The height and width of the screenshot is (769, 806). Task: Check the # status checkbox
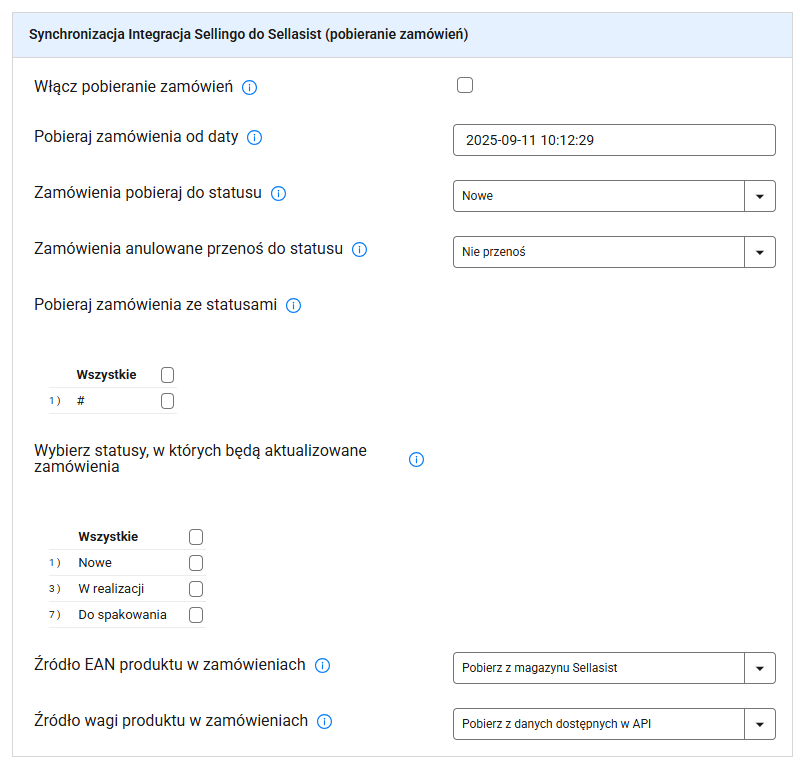point(167,401)
